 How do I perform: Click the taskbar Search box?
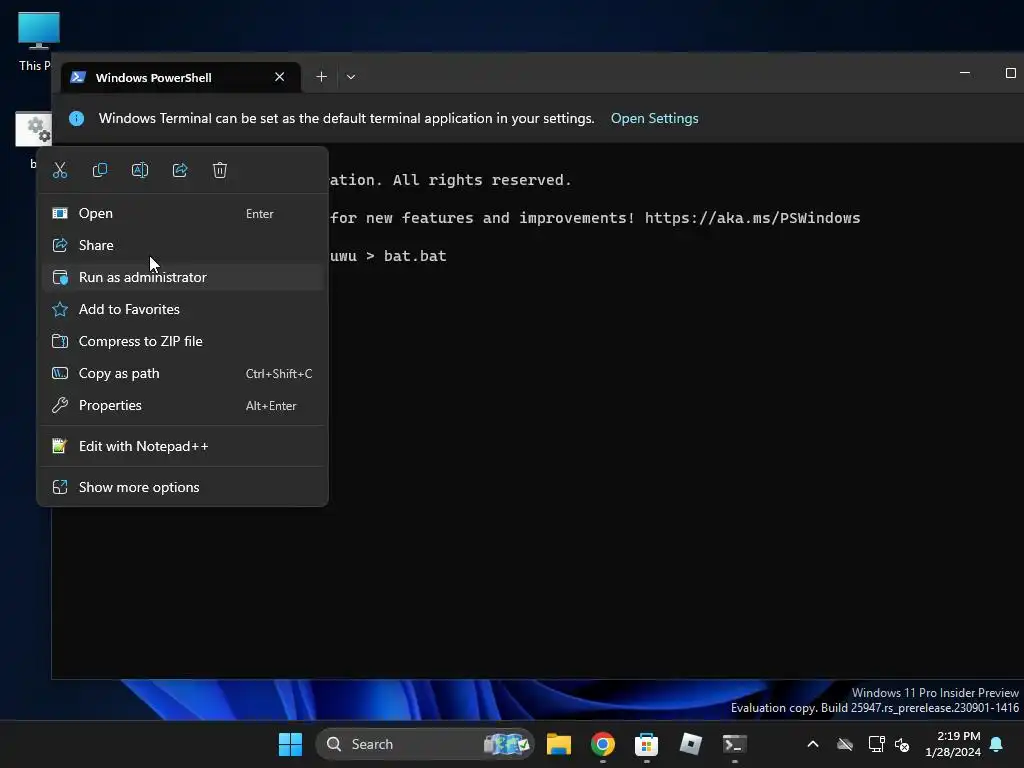click(425, 744)
